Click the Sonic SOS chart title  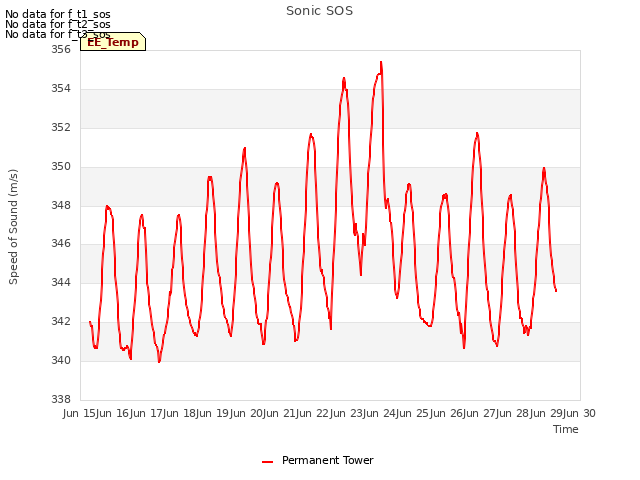(x=319, y=11)
